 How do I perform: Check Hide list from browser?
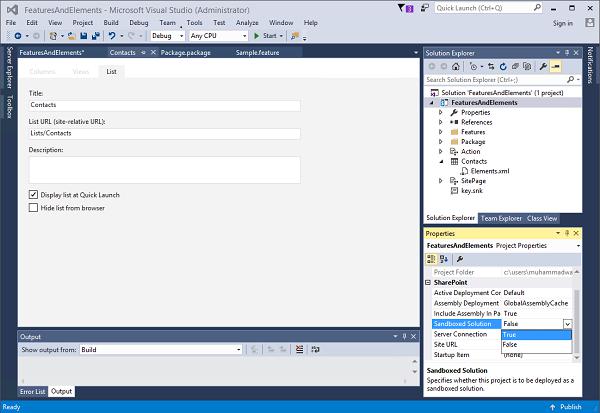click(x=33, y=208)
